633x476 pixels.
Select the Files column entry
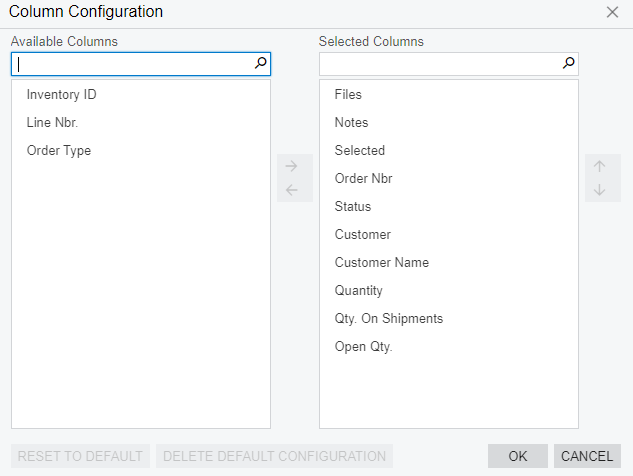[x=449, y=94]
